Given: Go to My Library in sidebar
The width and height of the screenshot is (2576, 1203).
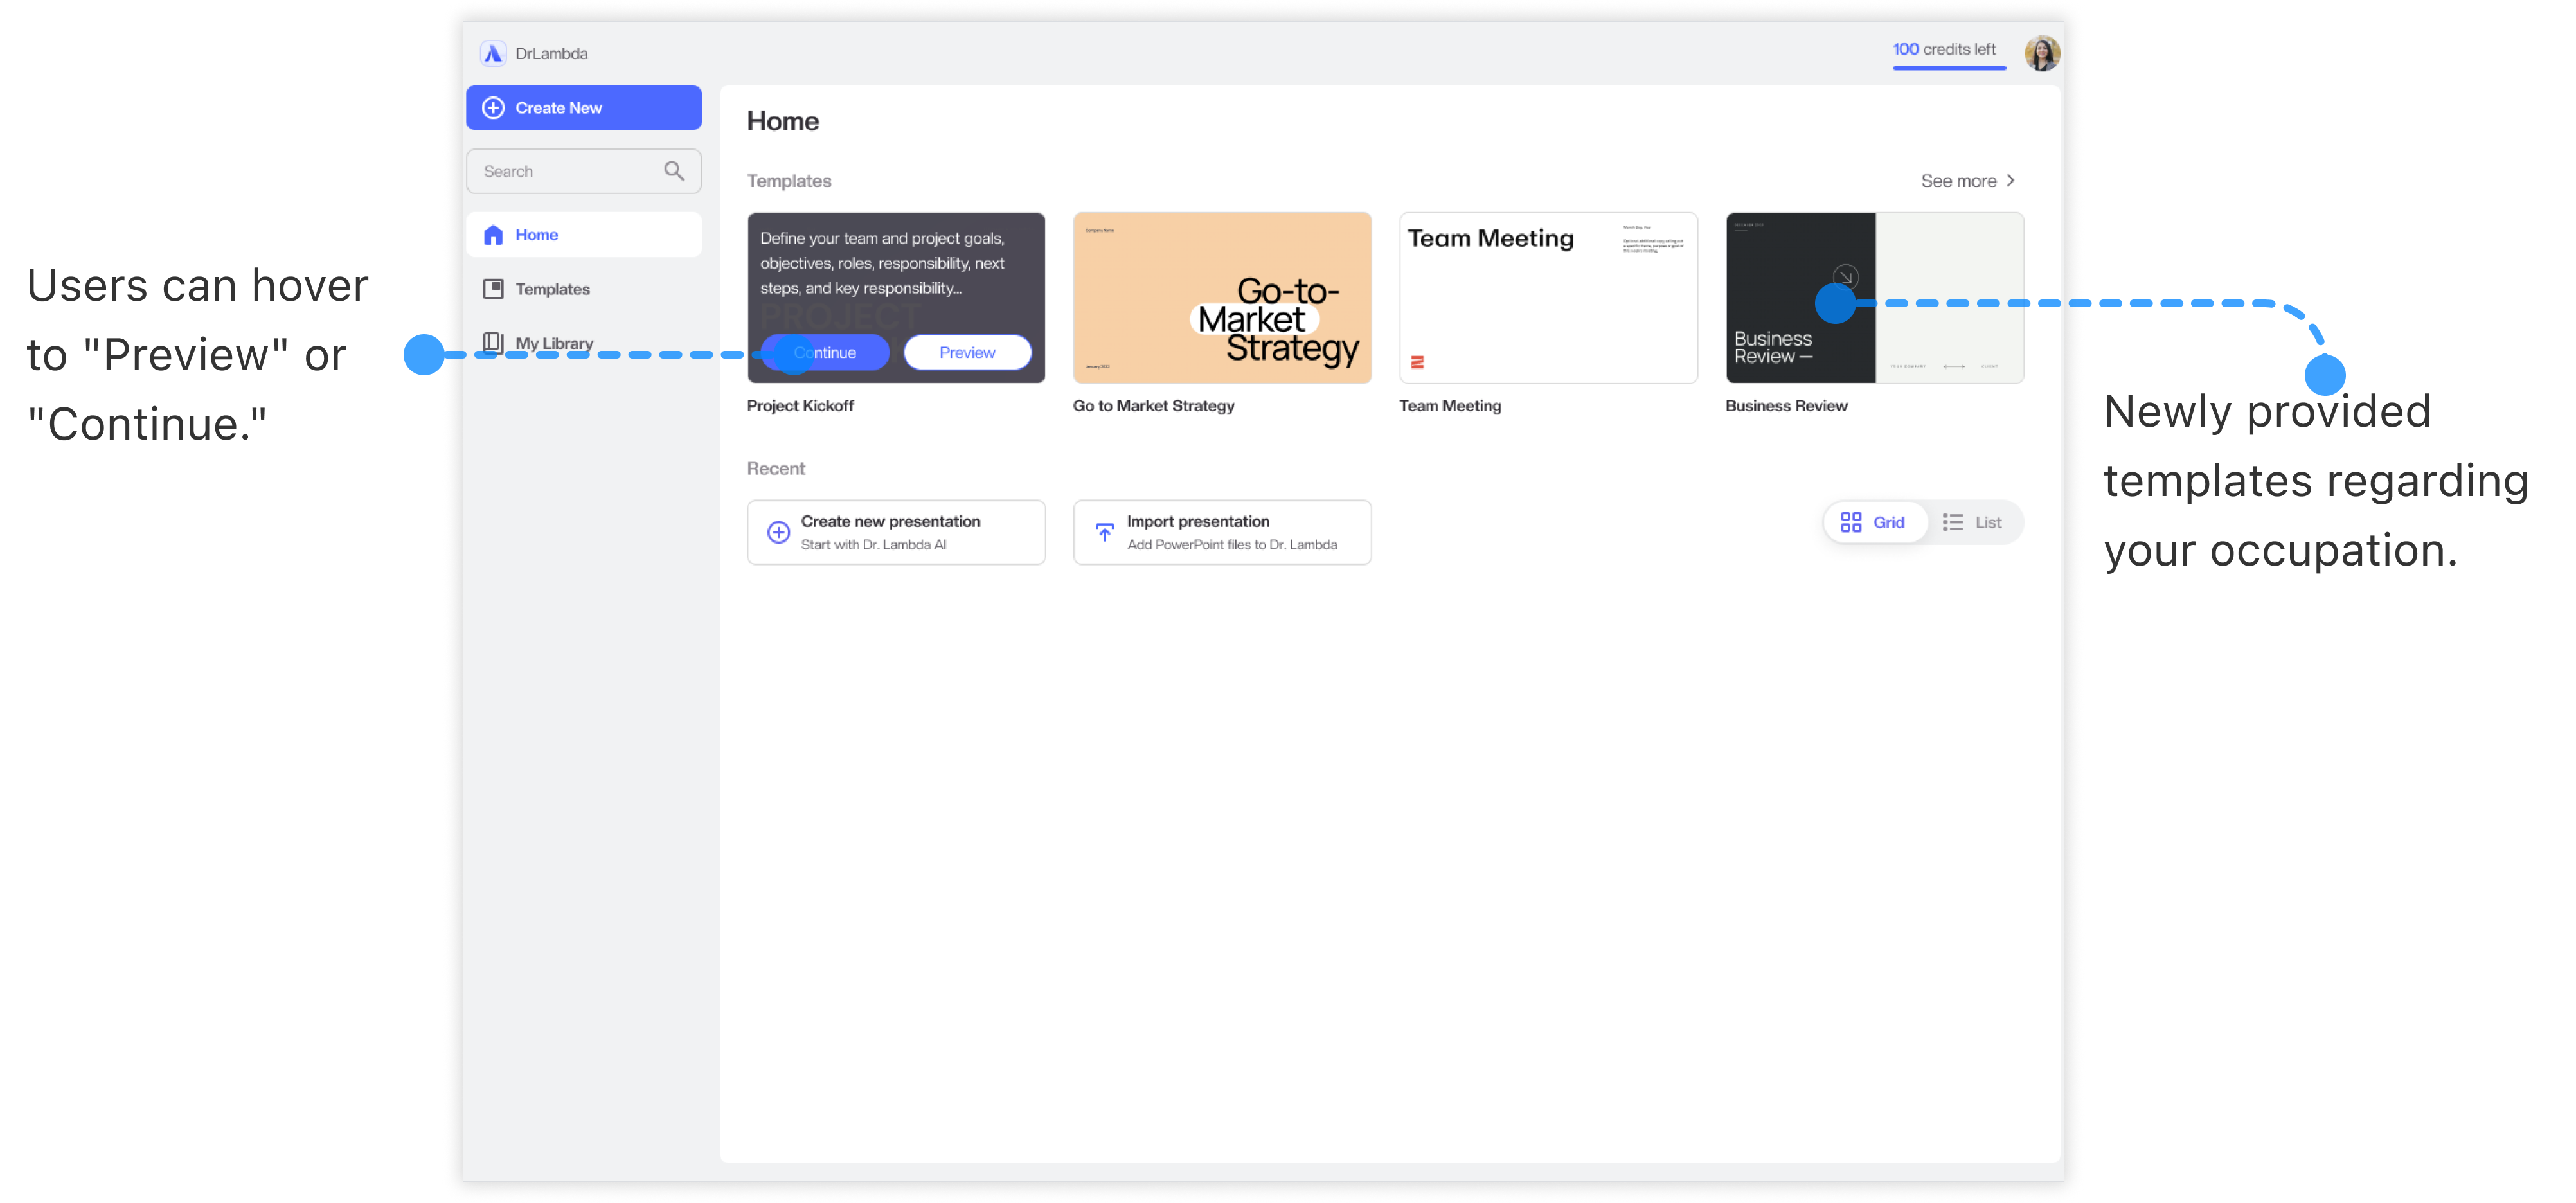Looking at the screenshot, I should click(x=555, y=343).
